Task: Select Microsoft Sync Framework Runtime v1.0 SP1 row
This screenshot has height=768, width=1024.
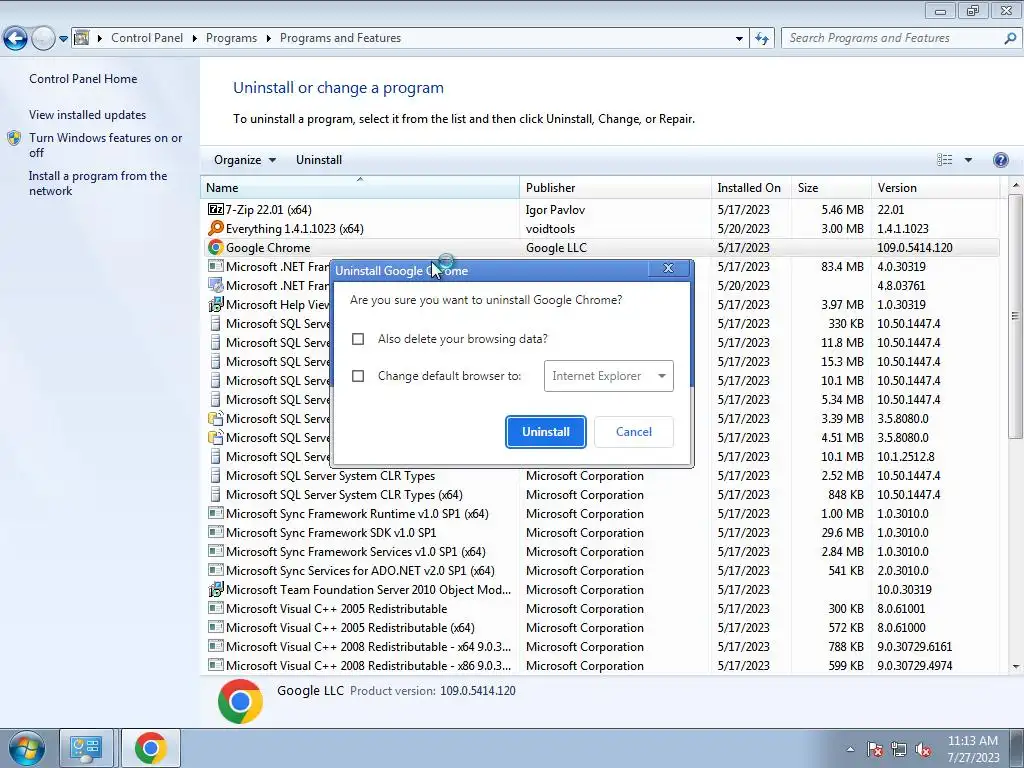Action: pyautogui.click(x=600, y=514)
